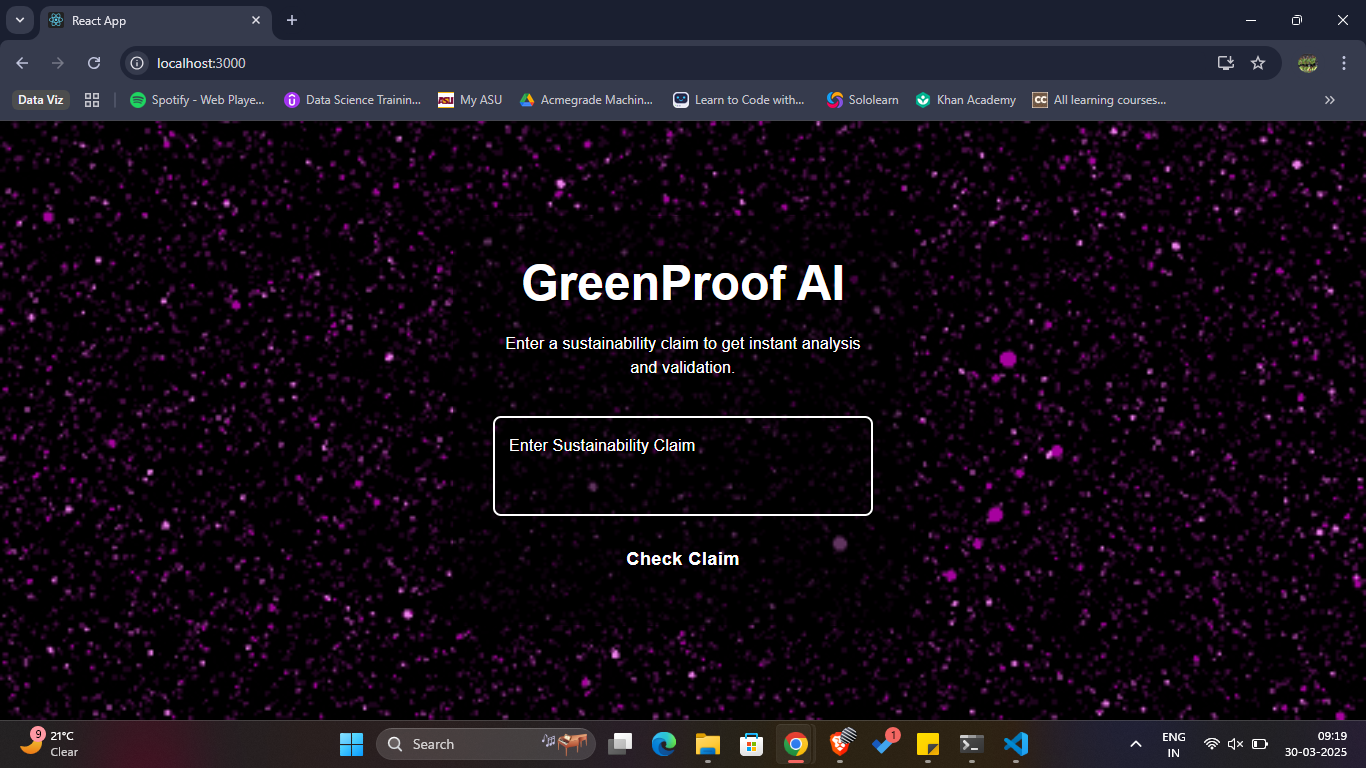The height and width of the screenshot is (768, 1366).
Task: Open the My ASU bookmark
Action: click(x=468, y=99)
